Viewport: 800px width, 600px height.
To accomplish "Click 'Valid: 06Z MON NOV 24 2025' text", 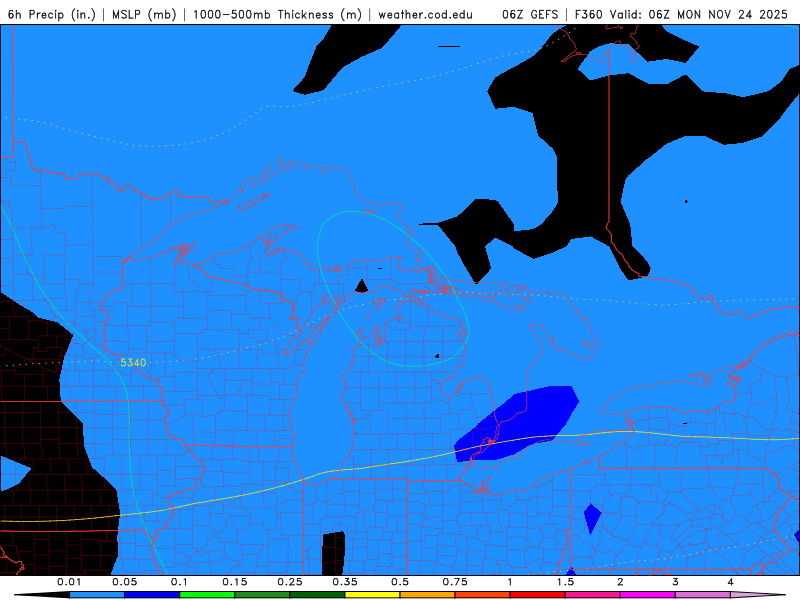I will (699, 14).
